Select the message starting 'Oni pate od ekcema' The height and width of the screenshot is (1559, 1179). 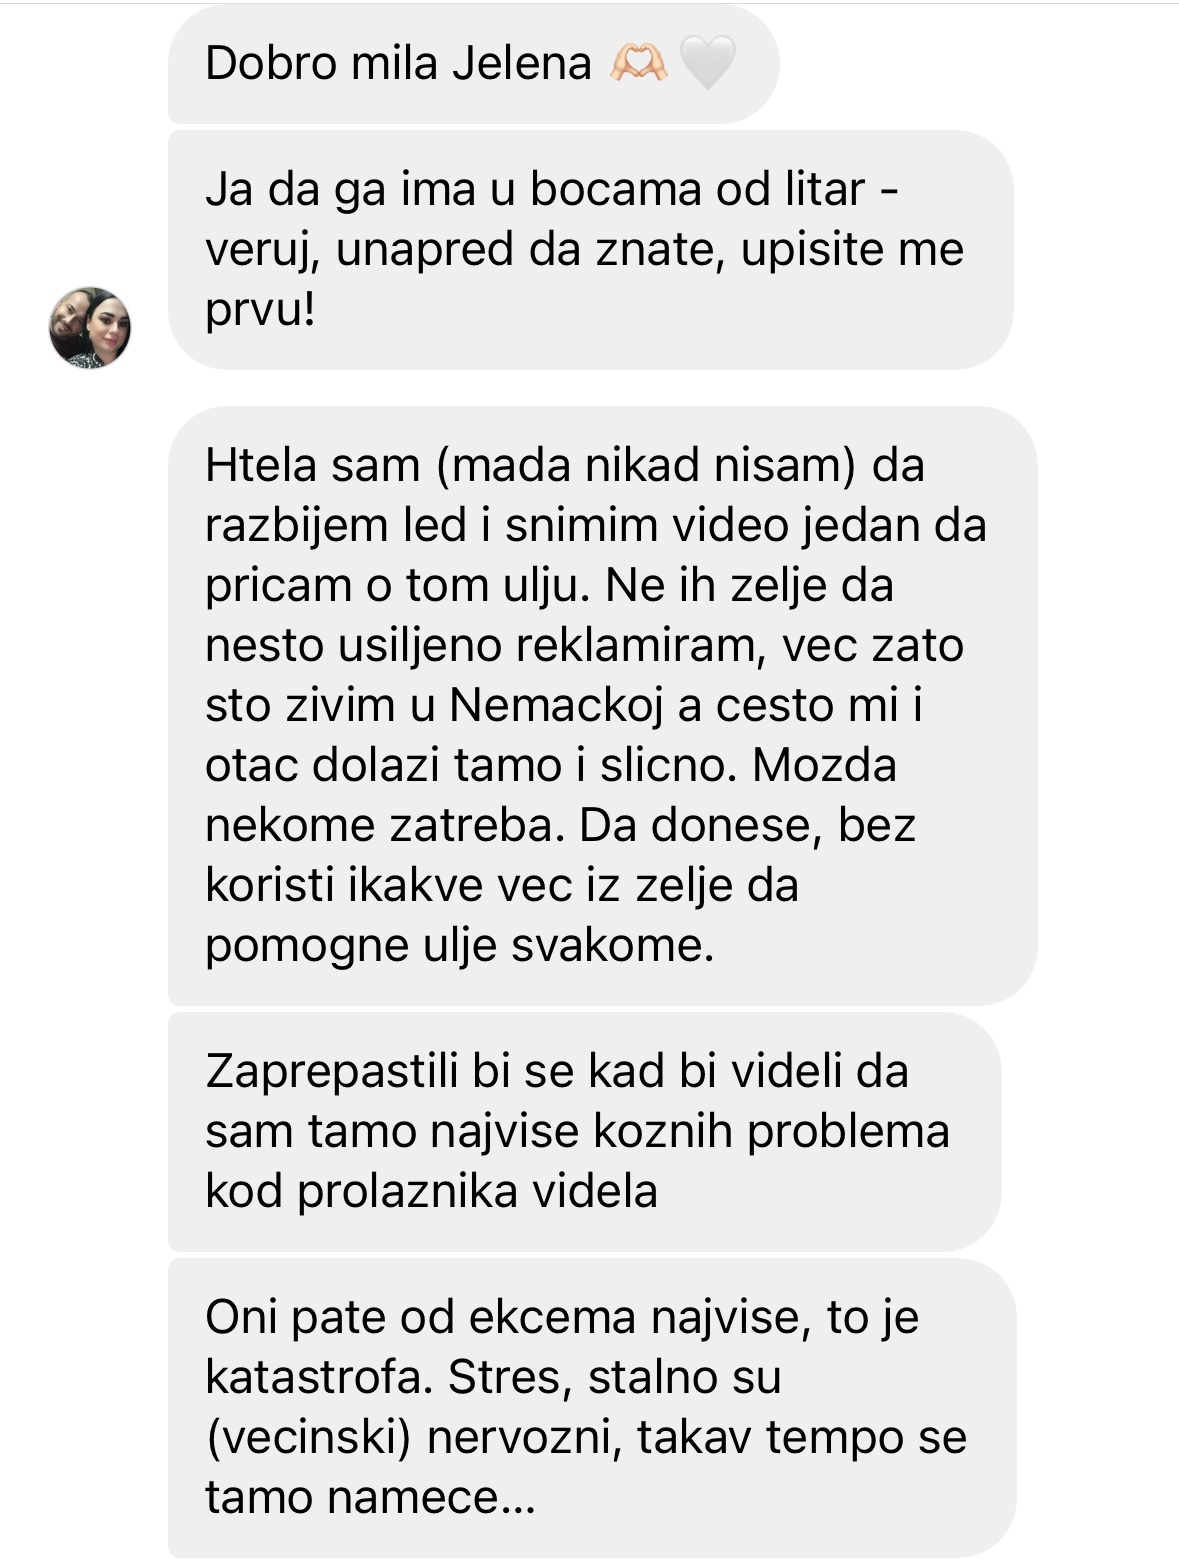[592, 1407]
